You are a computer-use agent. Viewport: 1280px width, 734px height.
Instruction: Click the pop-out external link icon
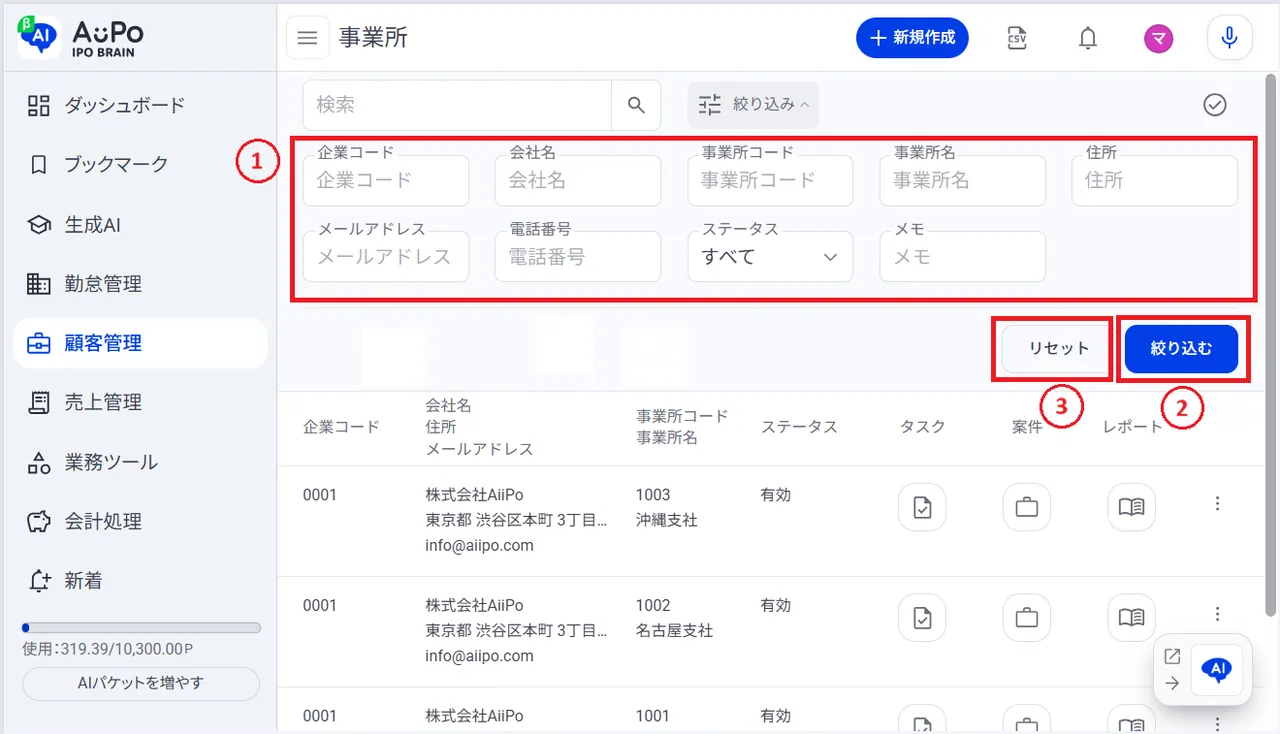pos(1173,656)
